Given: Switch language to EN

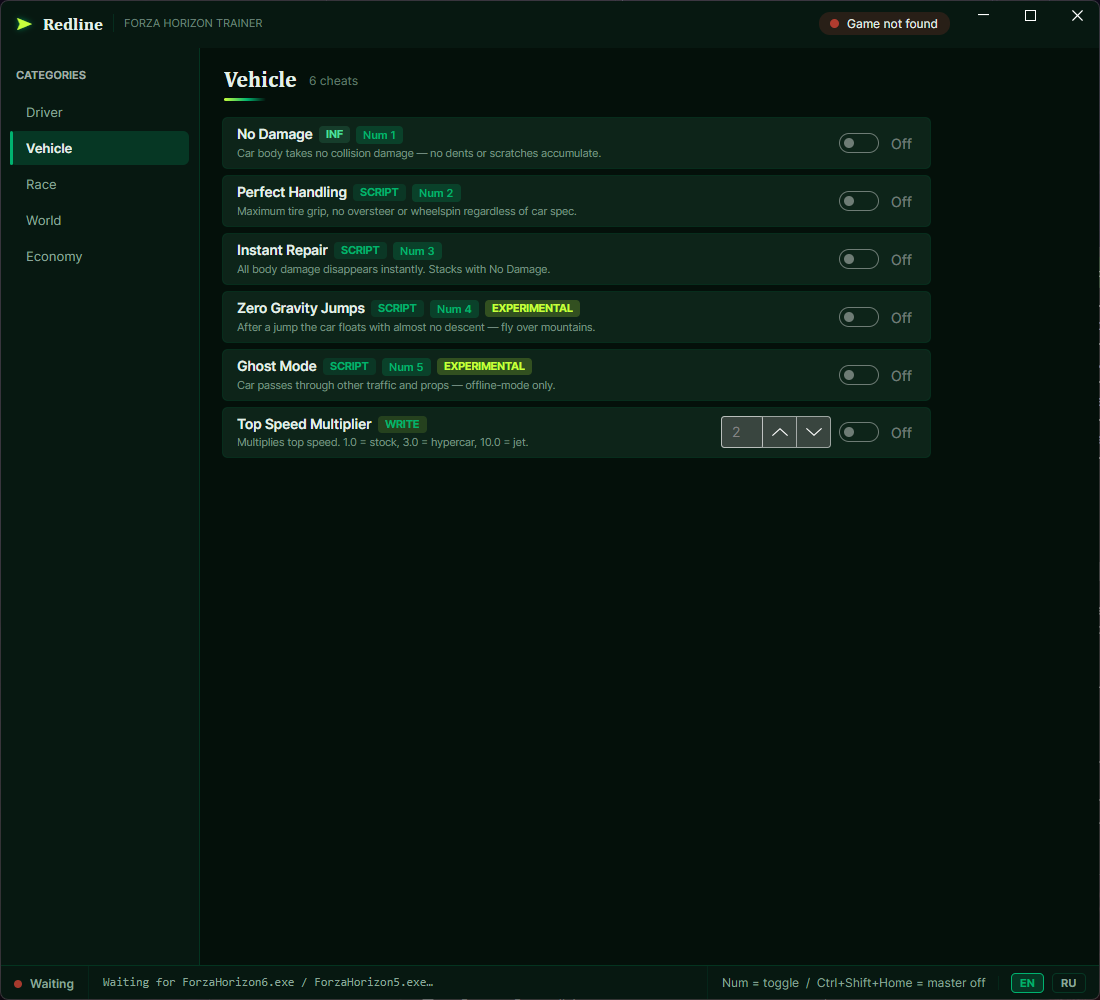Looking at the screenshot, I should [1027, 983].
